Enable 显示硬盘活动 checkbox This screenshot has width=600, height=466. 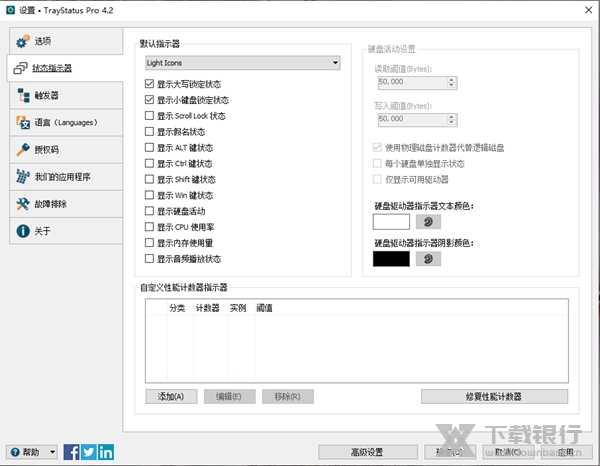point(149,211)
